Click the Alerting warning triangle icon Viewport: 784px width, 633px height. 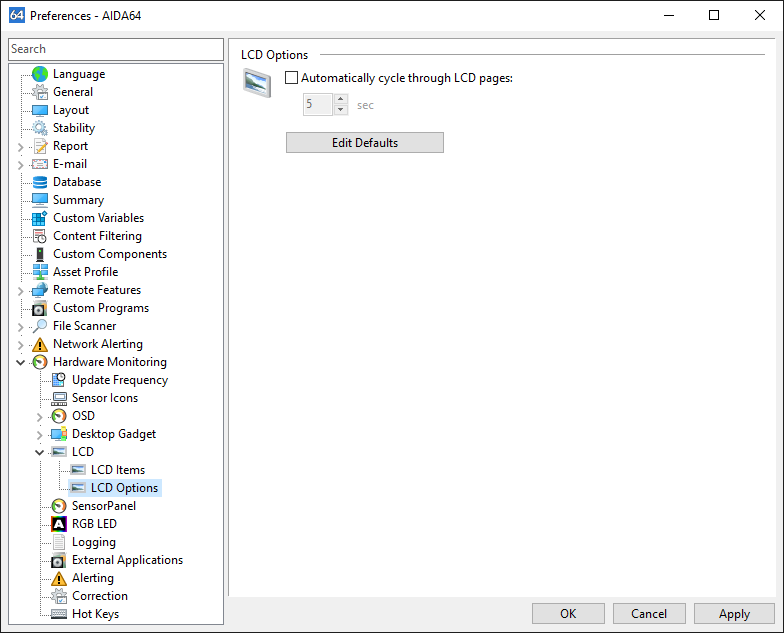[x=58, y=578]
